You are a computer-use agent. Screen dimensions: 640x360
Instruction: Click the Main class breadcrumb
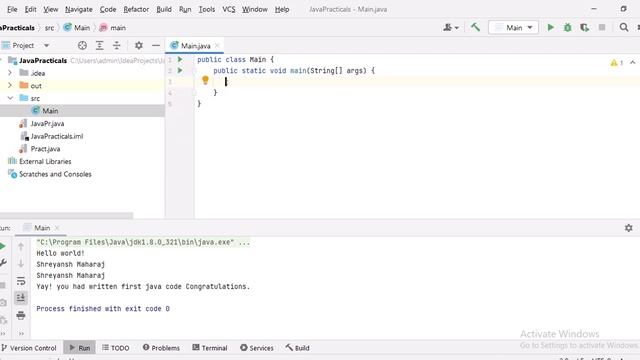(x=77, y=28)
